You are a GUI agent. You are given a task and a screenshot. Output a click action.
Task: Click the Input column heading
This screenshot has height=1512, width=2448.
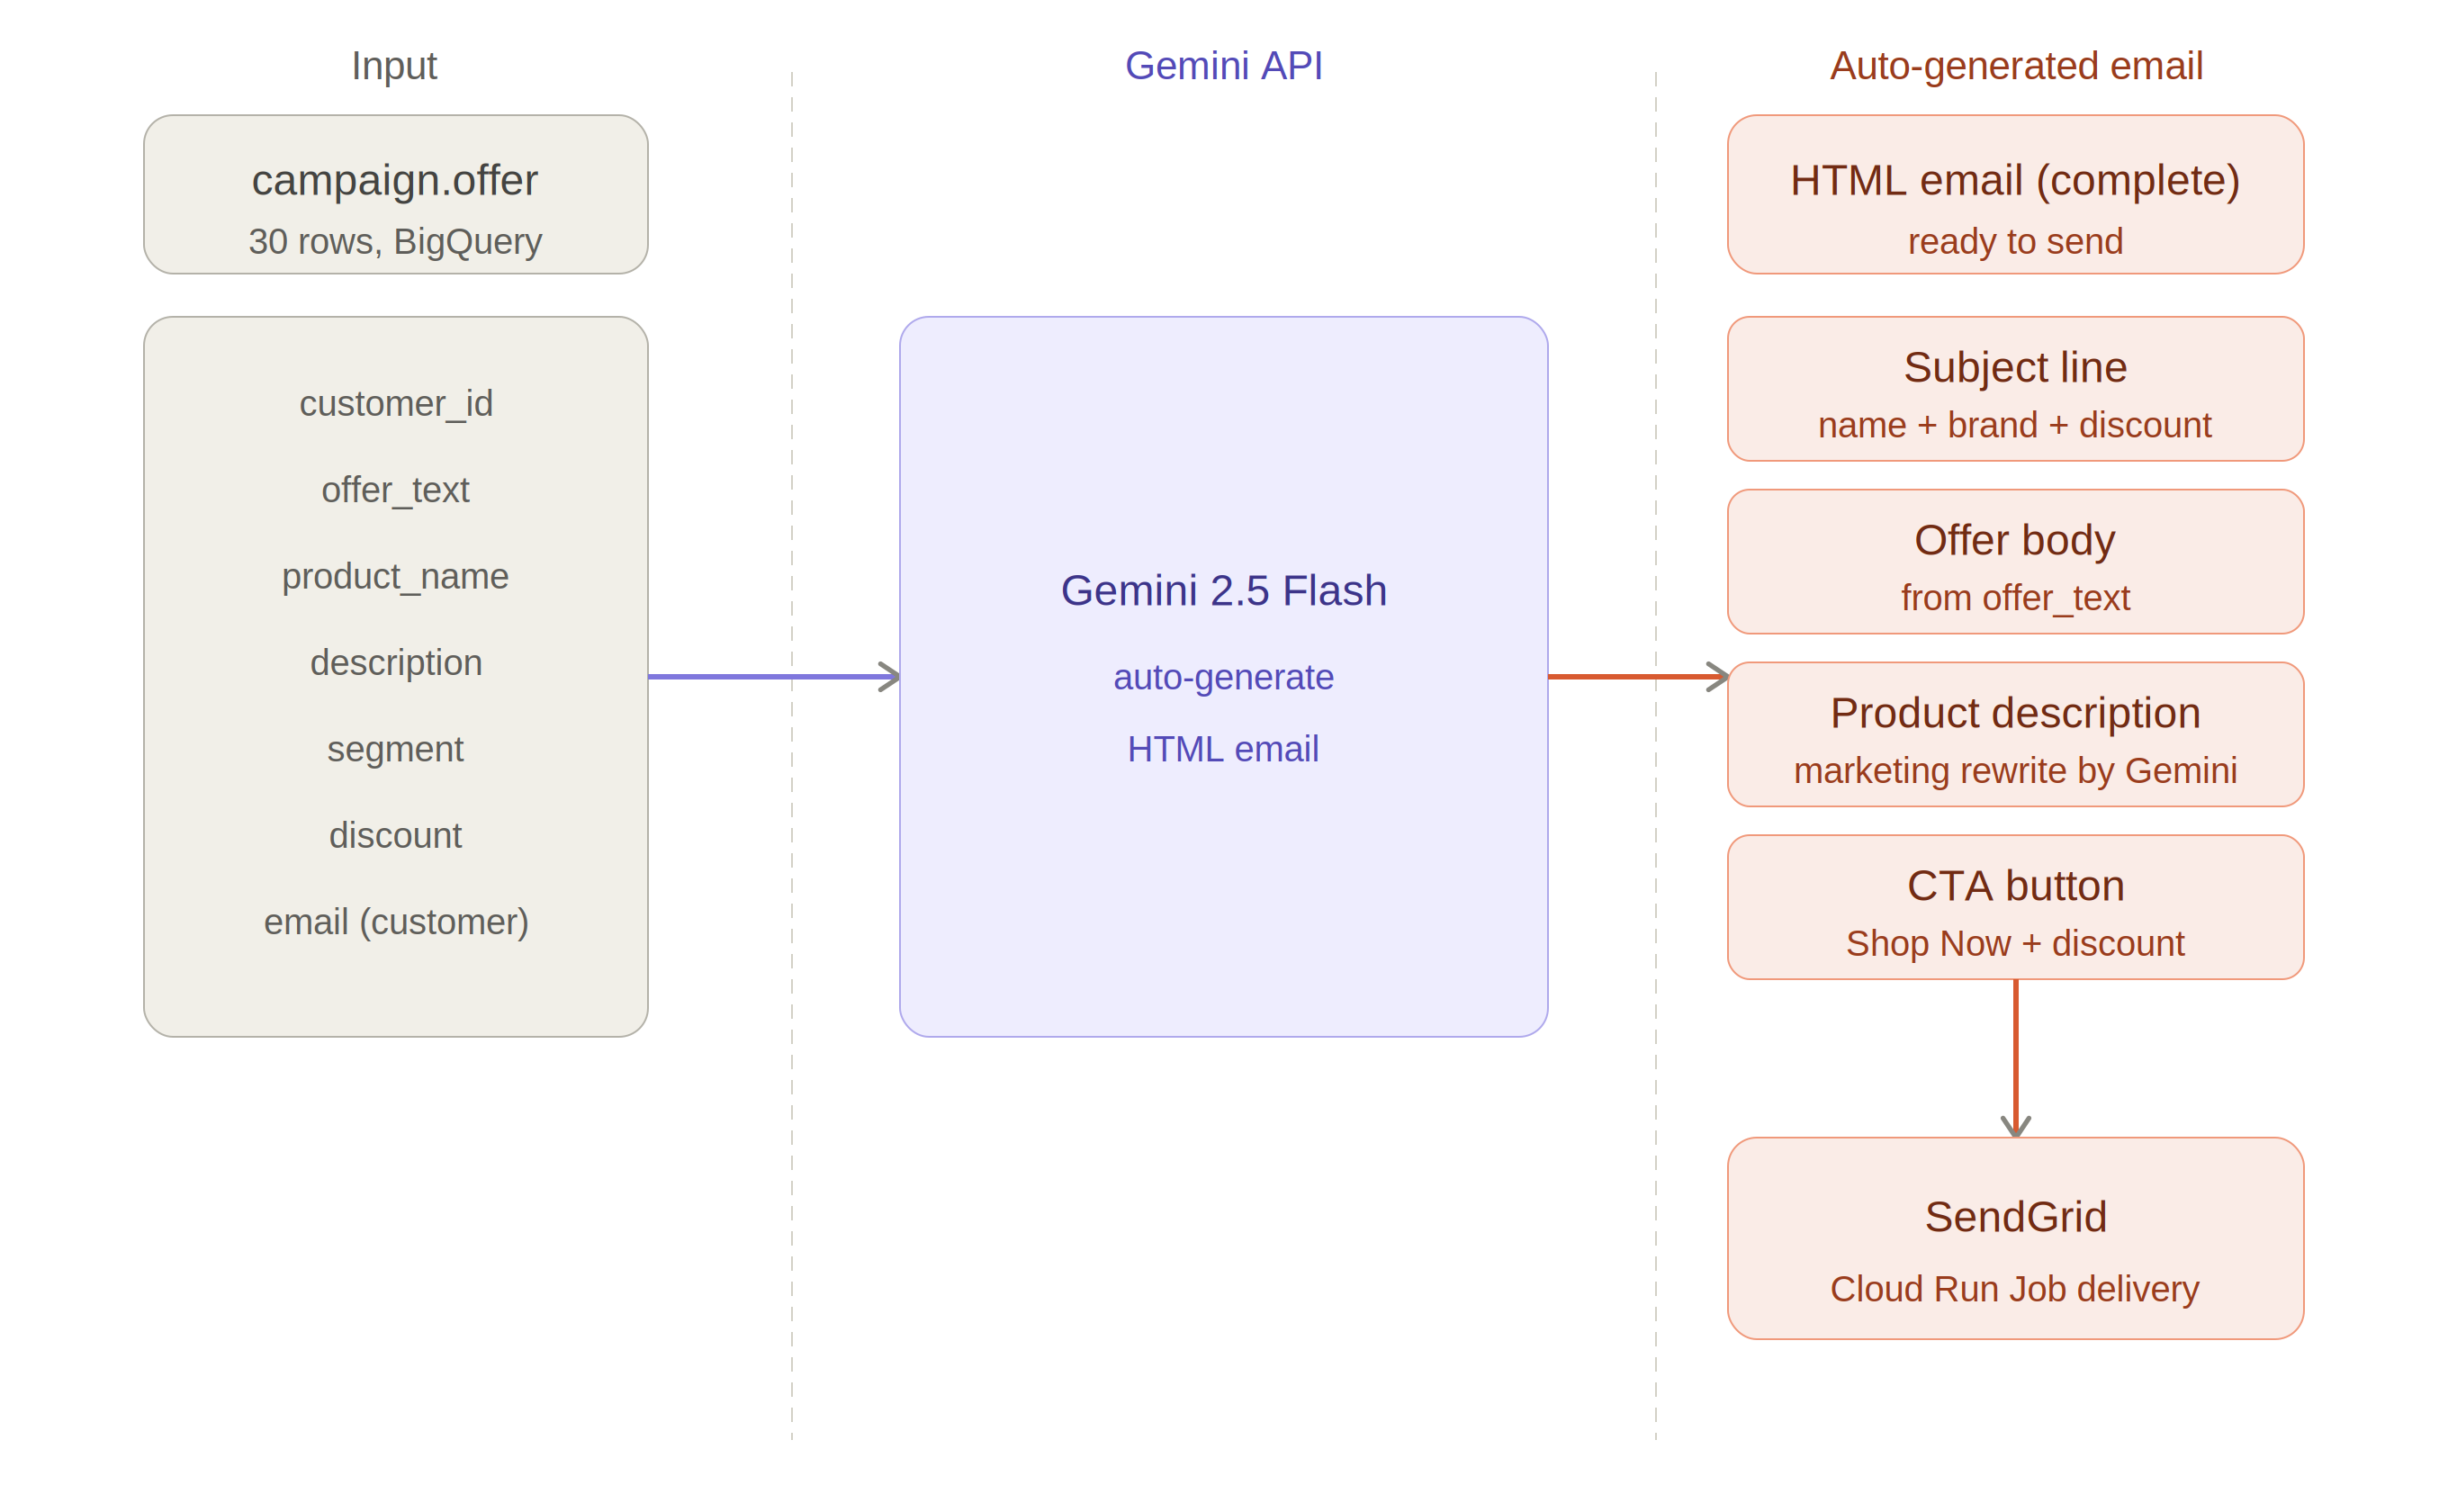pyautogui.click(x=394, y=66)
